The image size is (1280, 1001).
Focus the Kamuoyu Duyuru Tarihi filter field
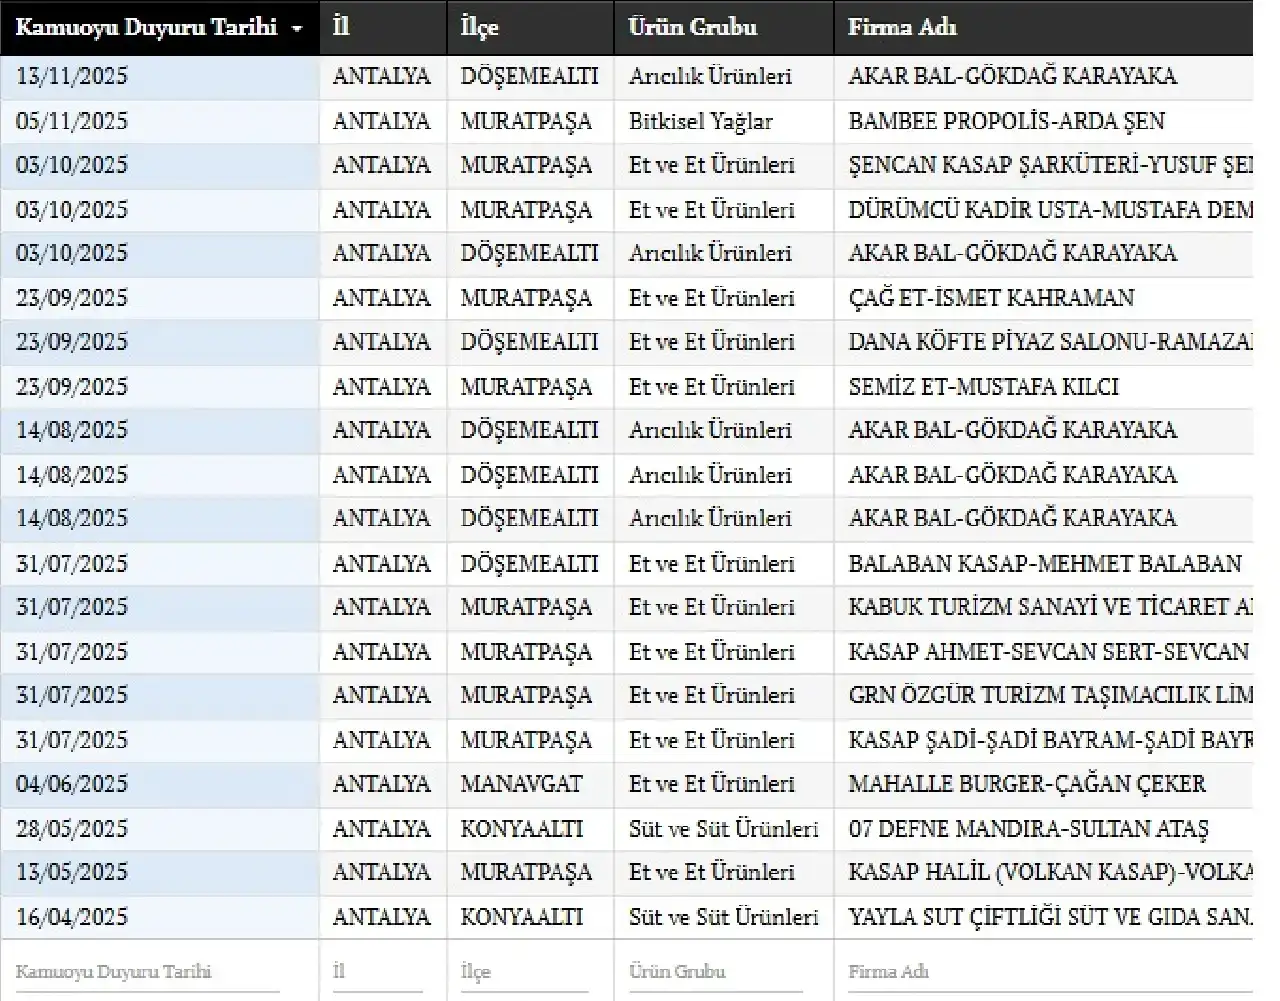point(148,972)
